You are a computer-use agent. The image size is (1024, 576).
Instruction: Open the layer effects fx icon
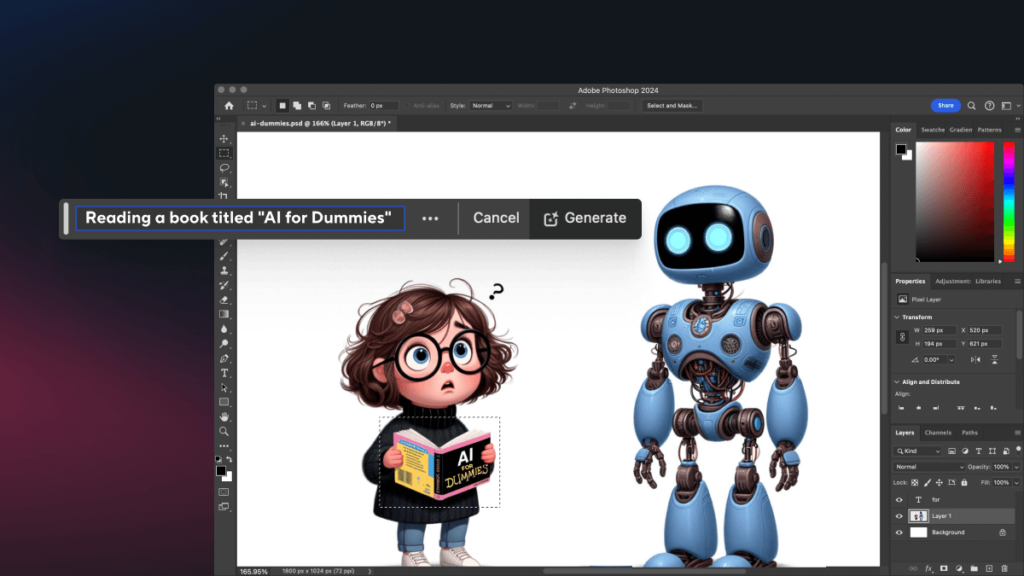pyautogui.click(x=929, y=569)
